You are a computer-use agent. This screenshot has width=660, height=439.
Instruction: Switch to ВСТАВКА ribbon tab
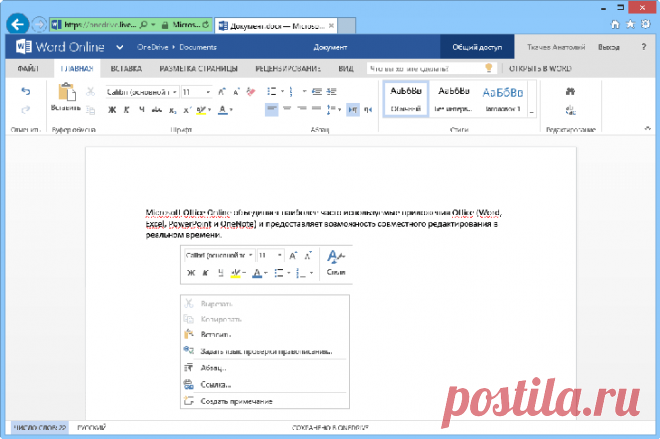pyautogui.click(x=126, y=69)
